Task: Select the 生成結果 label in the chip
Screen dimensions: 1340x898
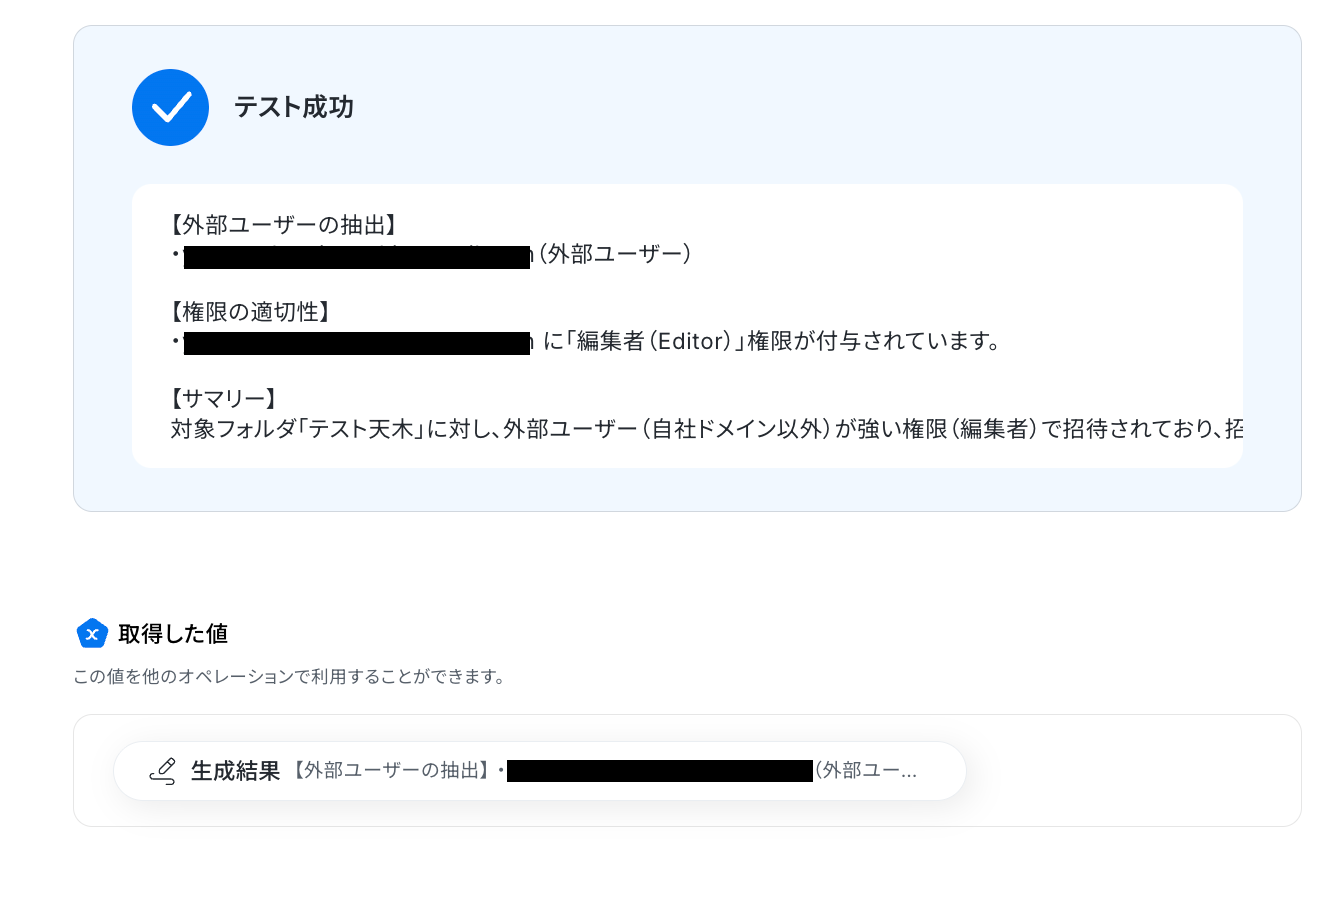Action: click(x=235, y=771)
